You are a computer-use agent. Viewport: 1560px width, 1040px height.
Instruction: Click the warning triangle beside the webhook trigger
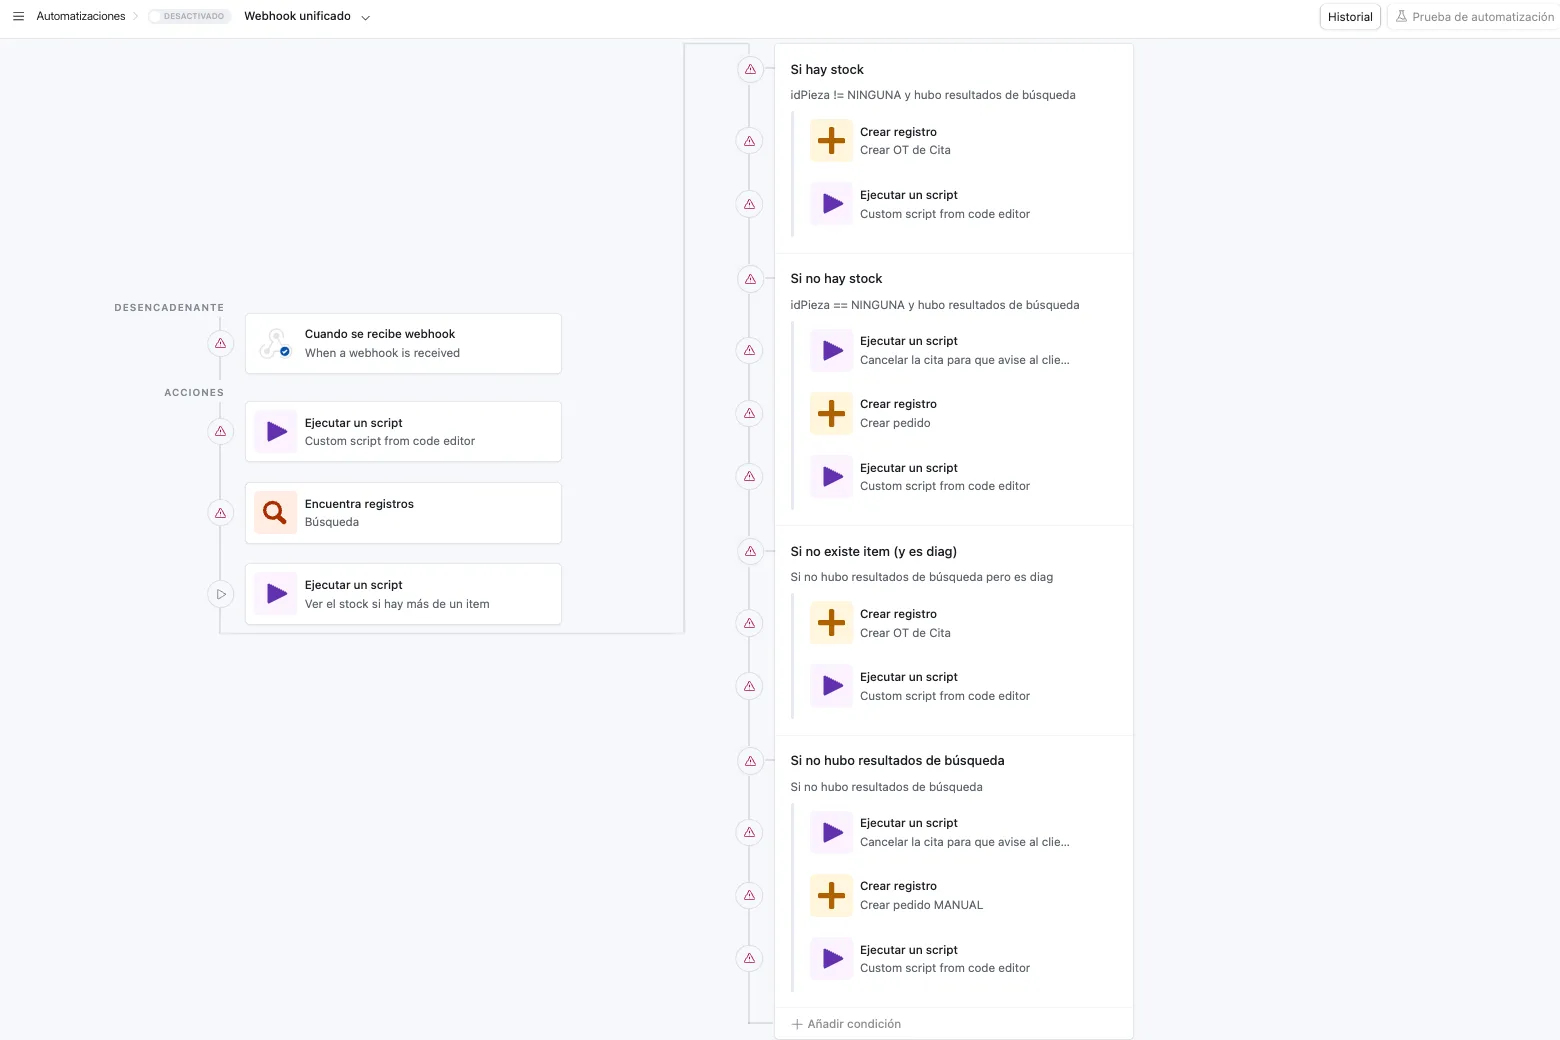[220, 343]
